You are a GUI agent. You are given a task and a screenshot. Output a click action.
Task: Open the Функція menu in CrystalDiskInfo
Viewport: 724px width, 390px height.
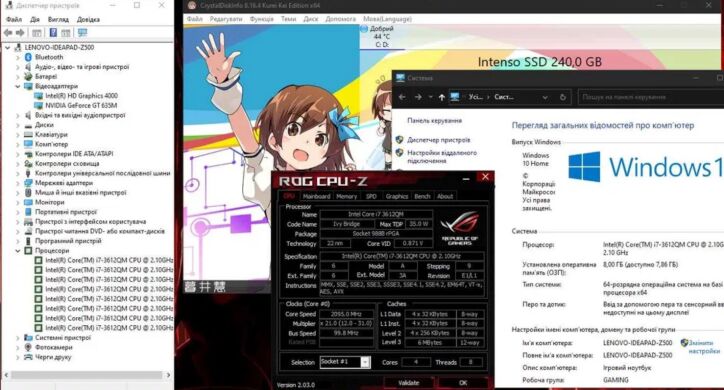[x=261, y=19]
